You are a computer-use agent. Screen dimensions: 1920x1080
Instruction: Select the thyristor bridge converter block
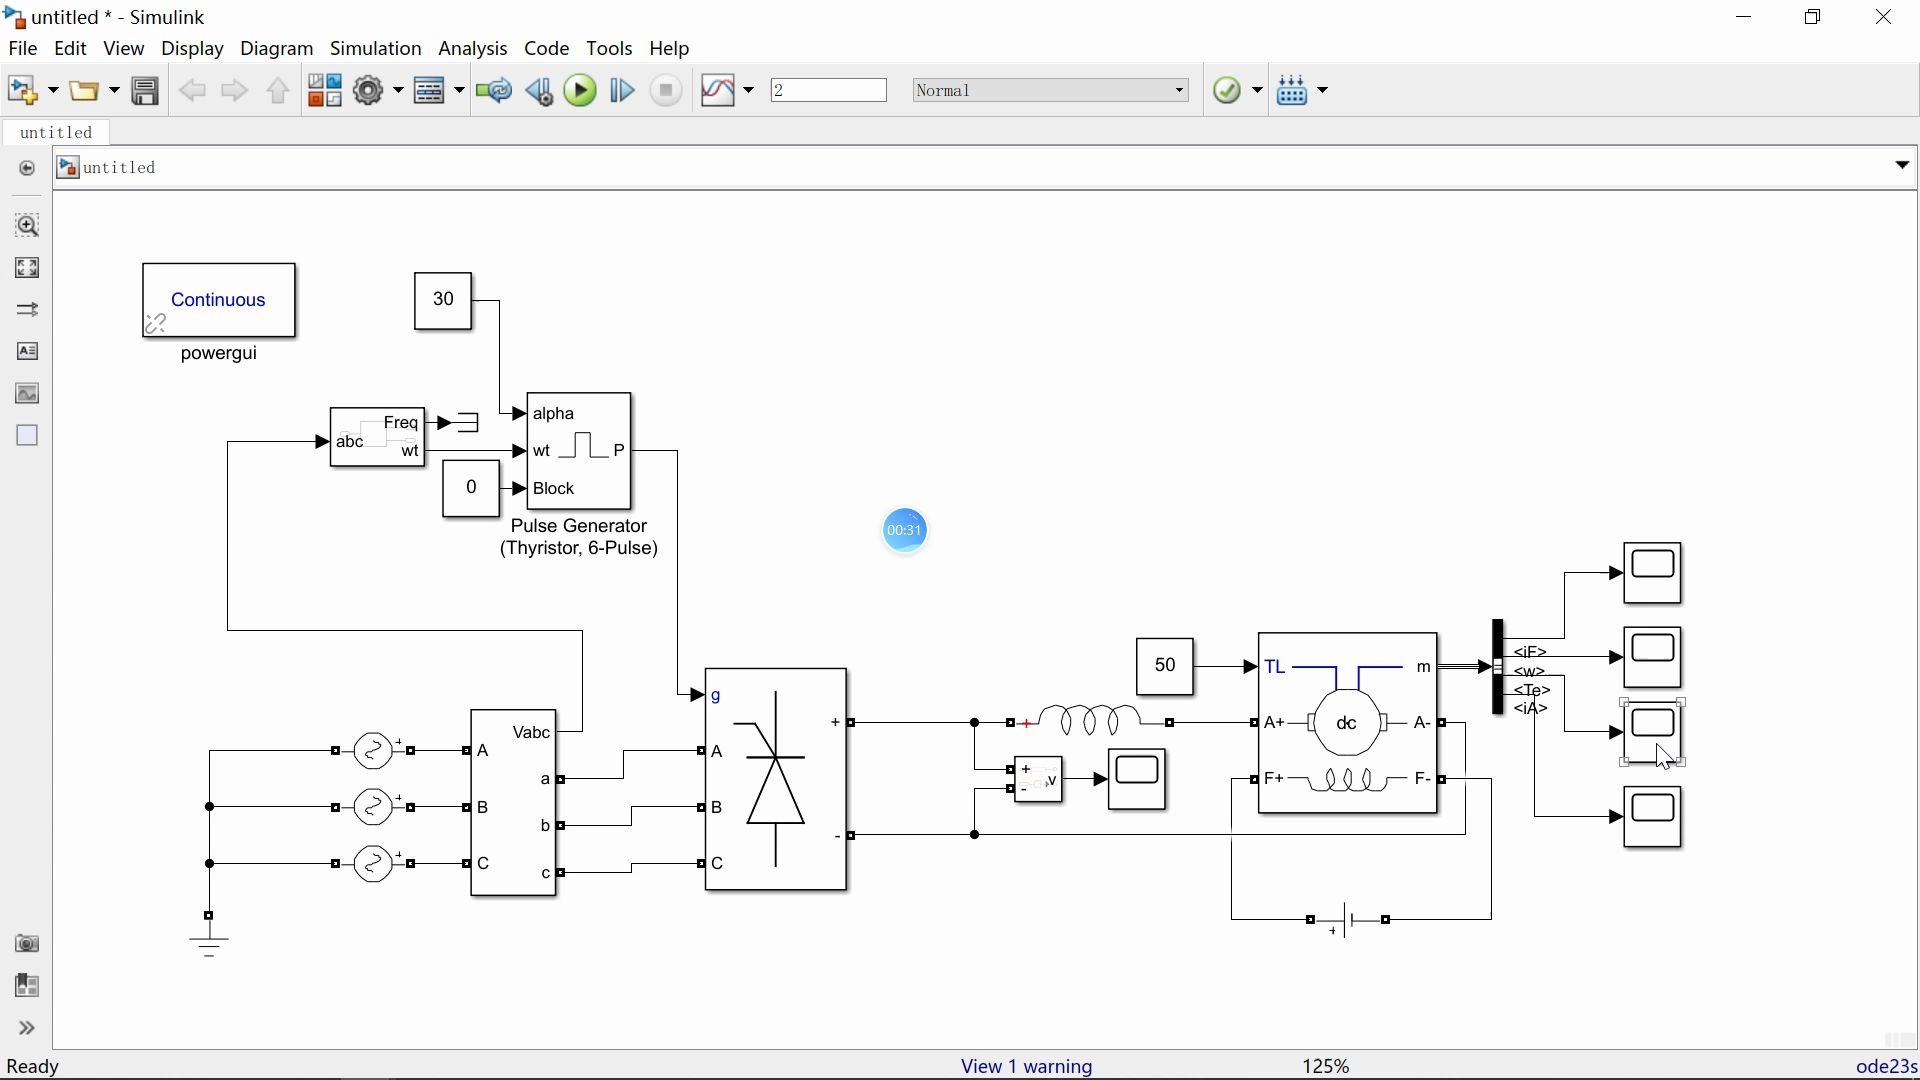[777, 779]
